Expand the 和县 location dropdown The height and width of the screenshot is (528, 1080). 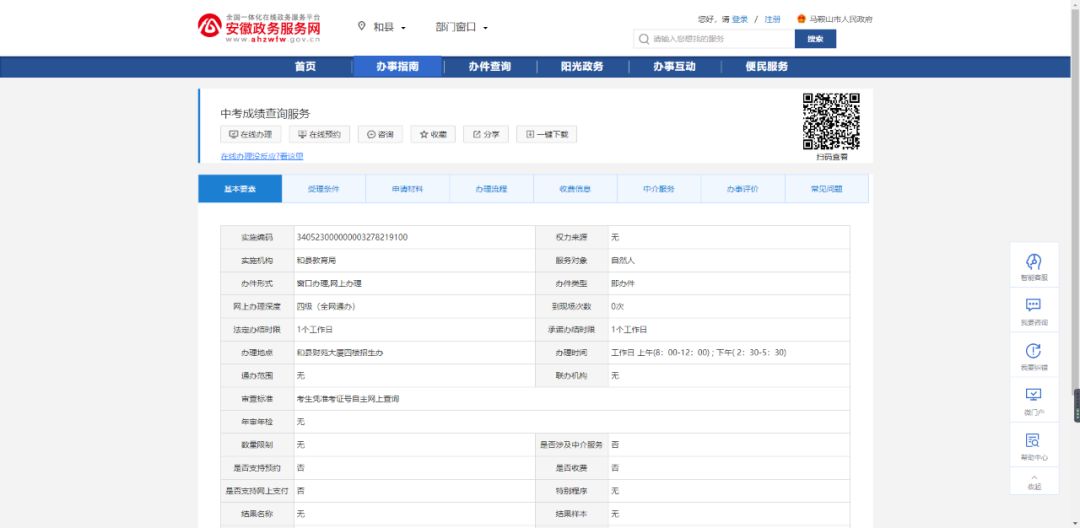(x=383, y=27)
